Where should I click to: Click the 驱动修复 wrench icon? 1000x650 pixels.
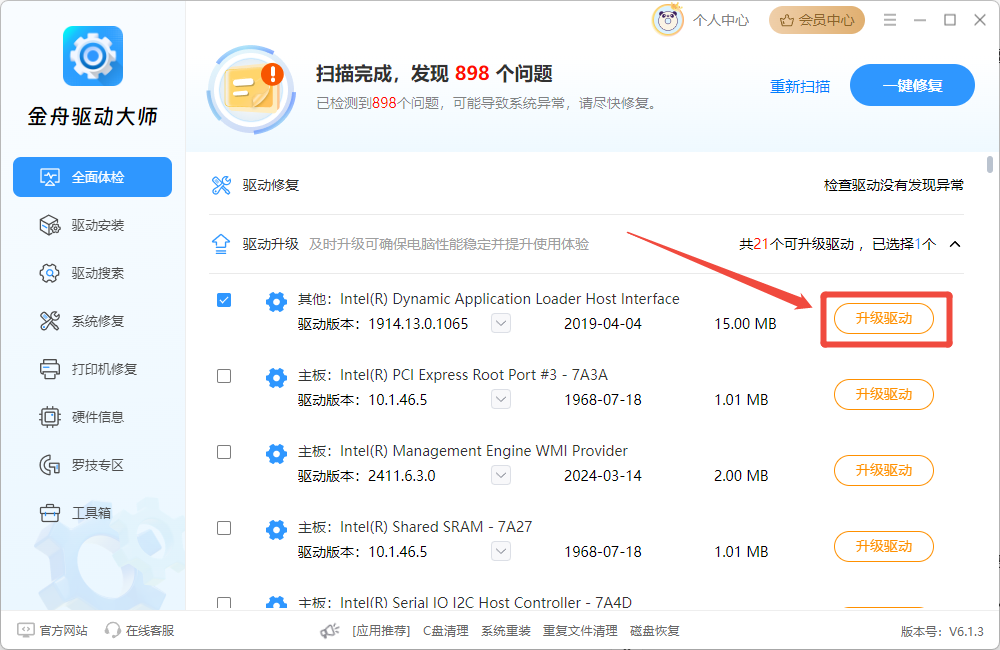tap(221, 185)
